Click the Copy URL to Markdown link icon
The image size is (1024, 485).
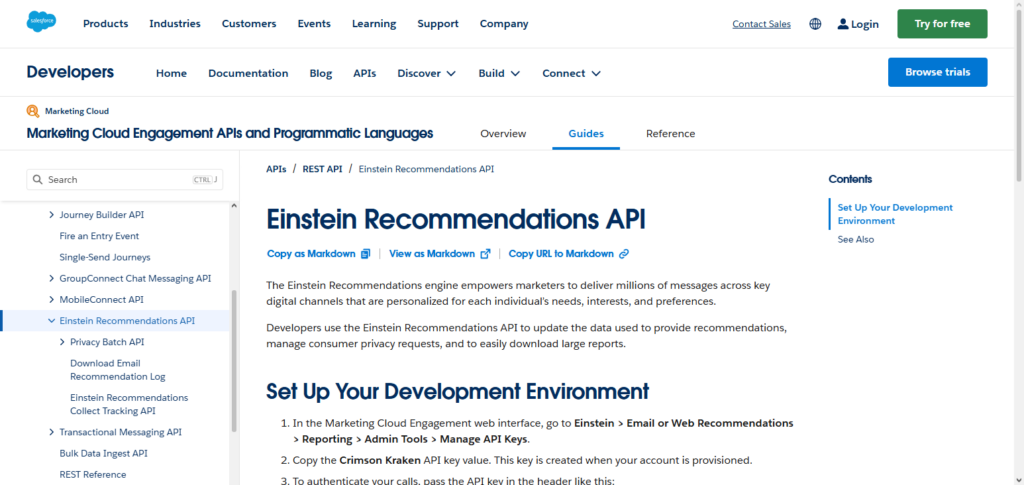[624, 254]
